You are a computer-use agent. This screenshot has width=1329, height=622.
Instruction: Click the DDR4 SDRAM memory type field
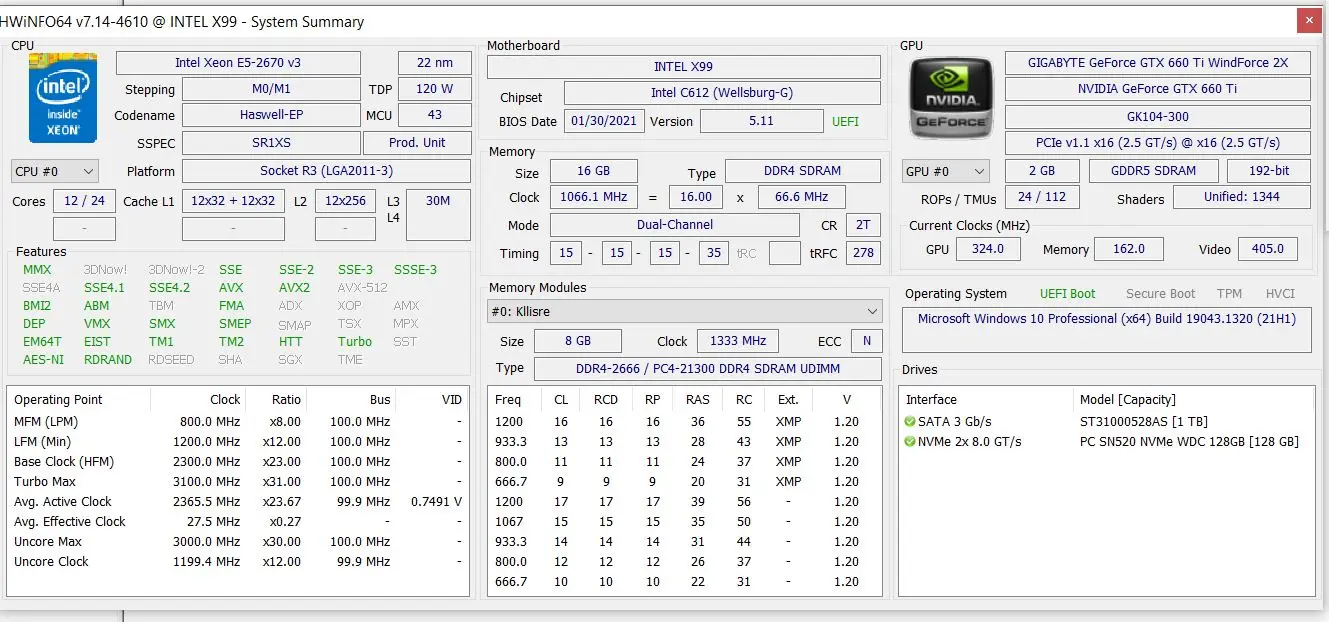(803, 171)
